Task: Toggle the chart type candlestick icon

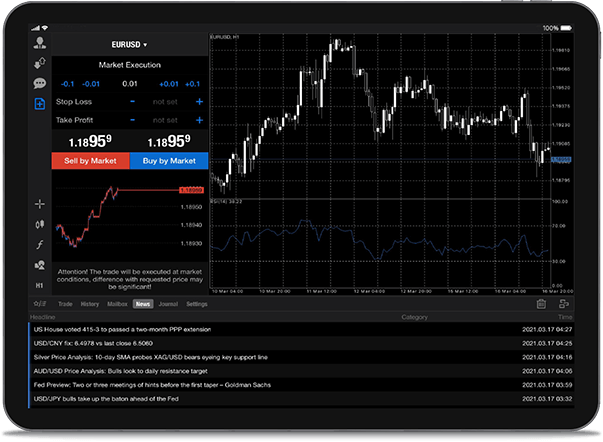Action: (x=40, y=224)
